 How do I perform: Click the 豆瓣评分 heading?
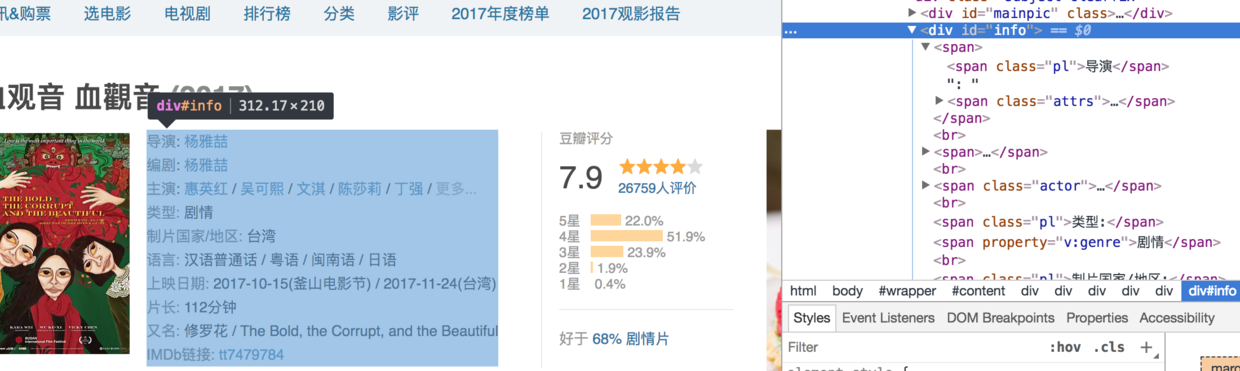pos(586,139)
